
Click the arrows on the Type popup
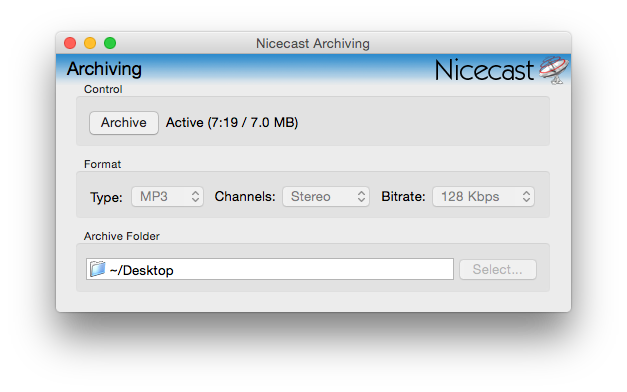[x=195, y=197]
